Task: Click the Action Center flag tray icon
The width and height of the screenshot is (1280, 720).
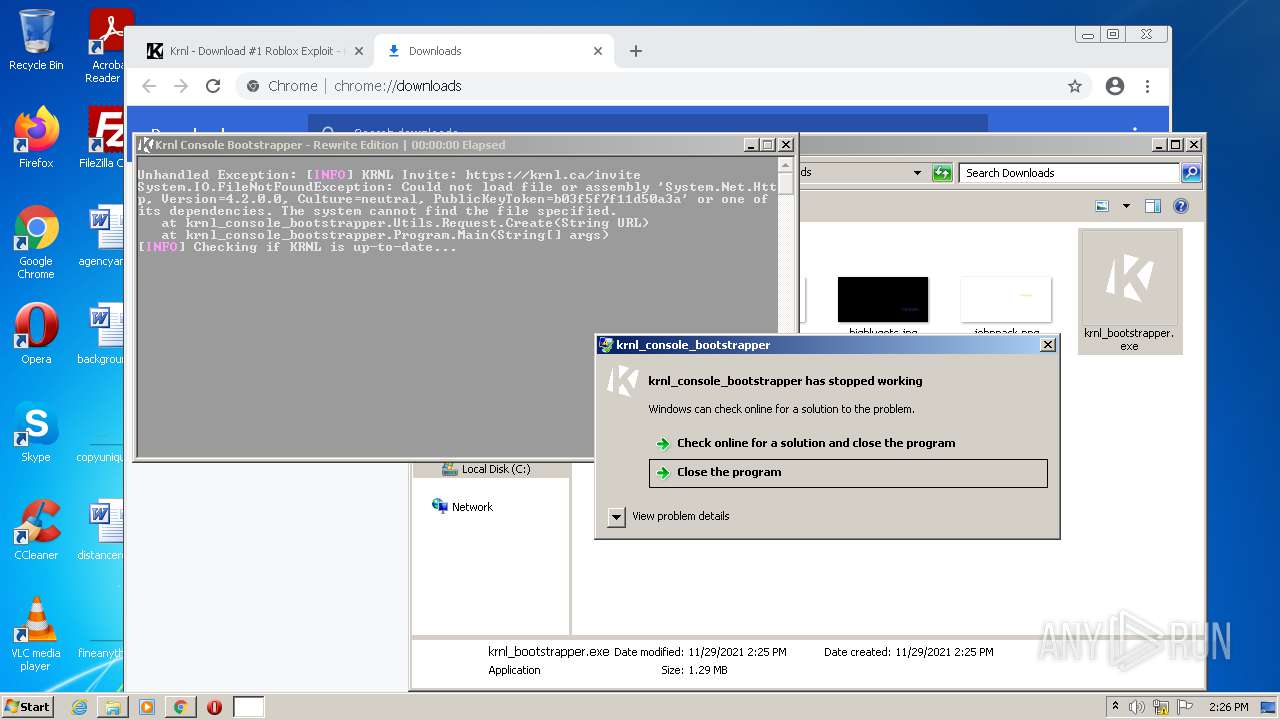Action: tap(1184, 707)
